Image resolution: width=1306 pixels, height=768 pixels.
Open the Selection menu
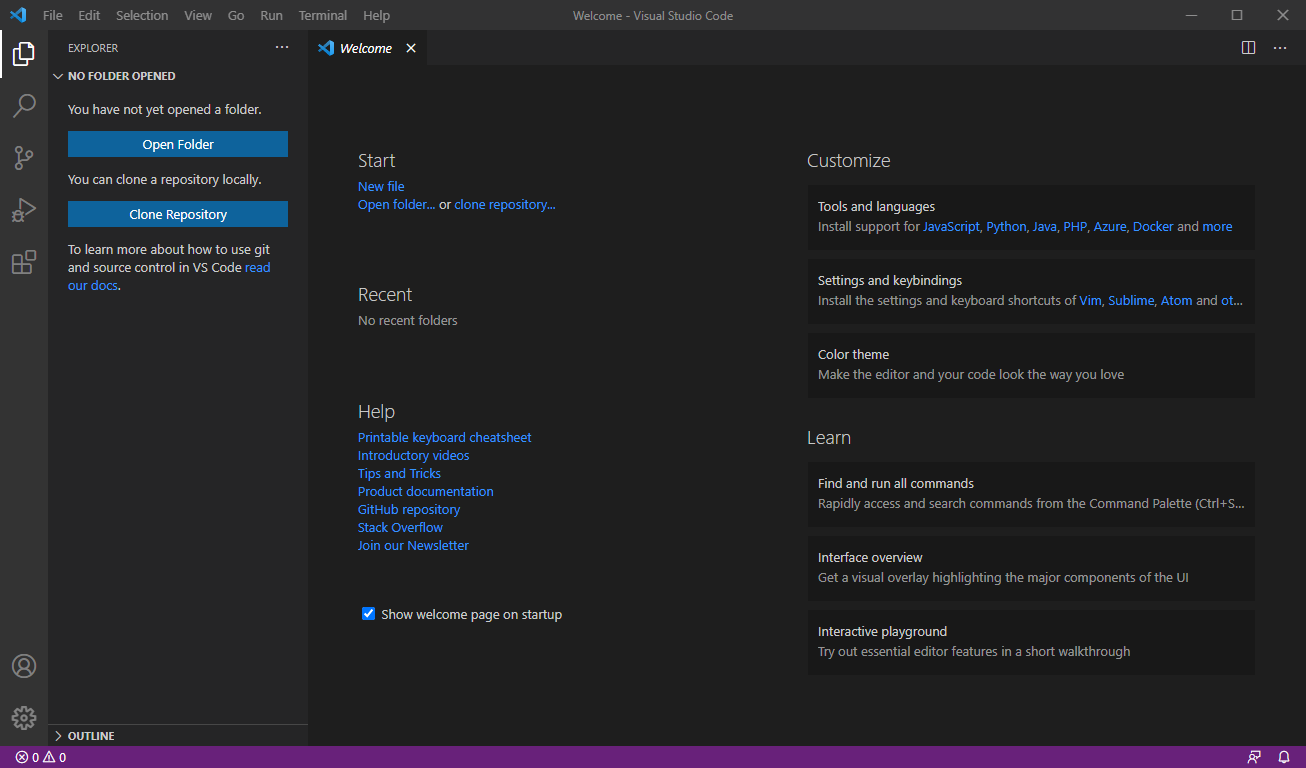[142, 15]
